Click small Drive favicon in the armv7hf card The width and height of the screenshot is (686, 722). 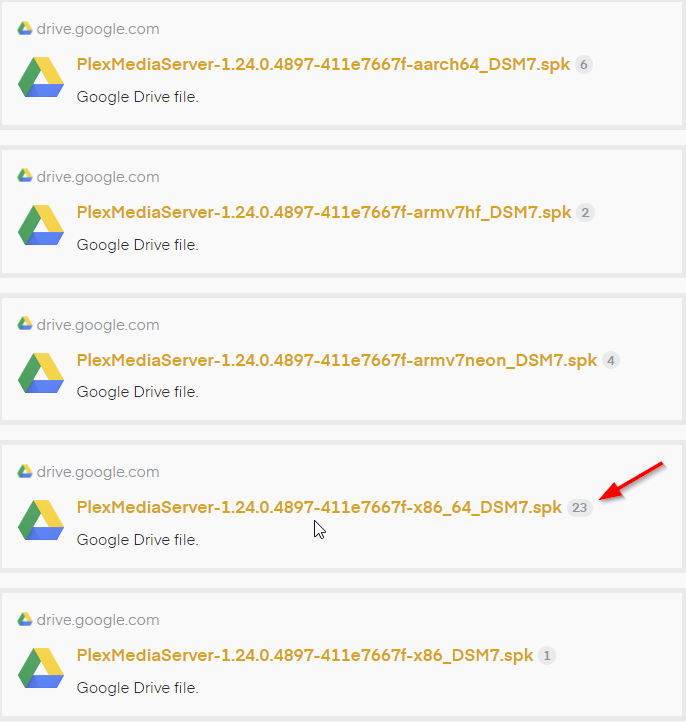coord(25,175)
